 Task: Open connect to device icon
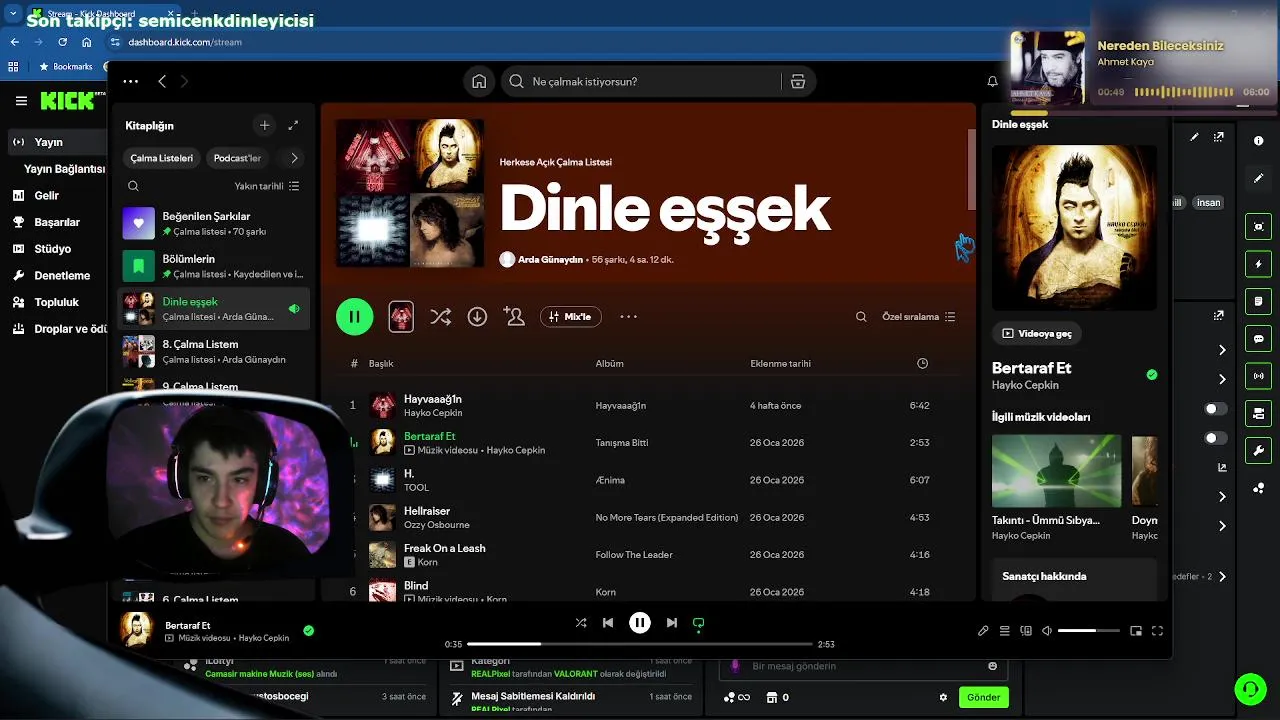click(x=1026, y=631)
